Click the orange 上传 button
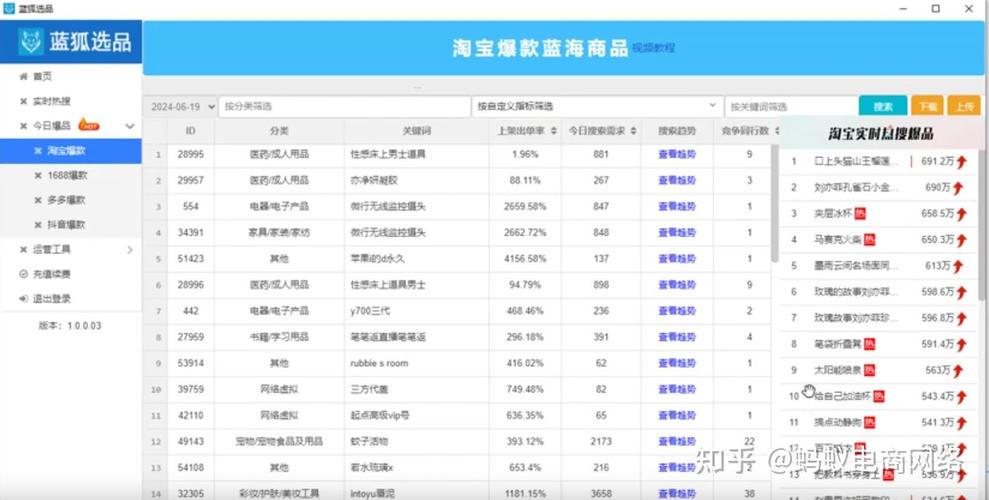989x500 pixels. pyautogui.click(x=964, y=107)
